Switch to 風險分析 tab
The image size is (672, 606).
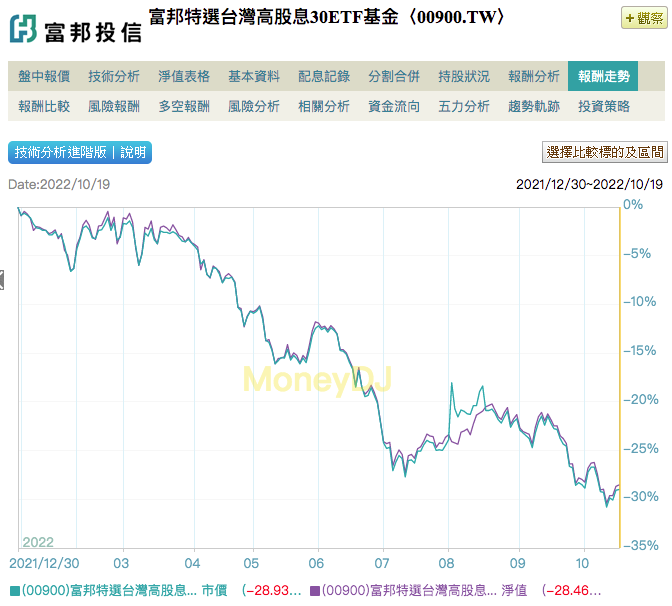pos(254,106)
